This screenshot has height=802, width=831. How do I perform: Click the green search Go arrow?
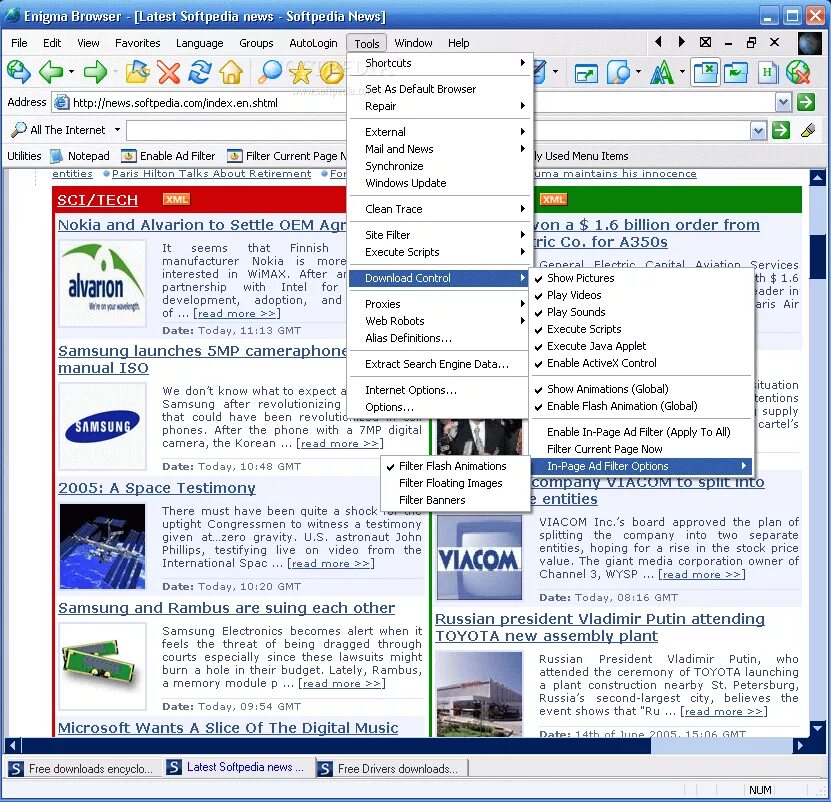781,130
